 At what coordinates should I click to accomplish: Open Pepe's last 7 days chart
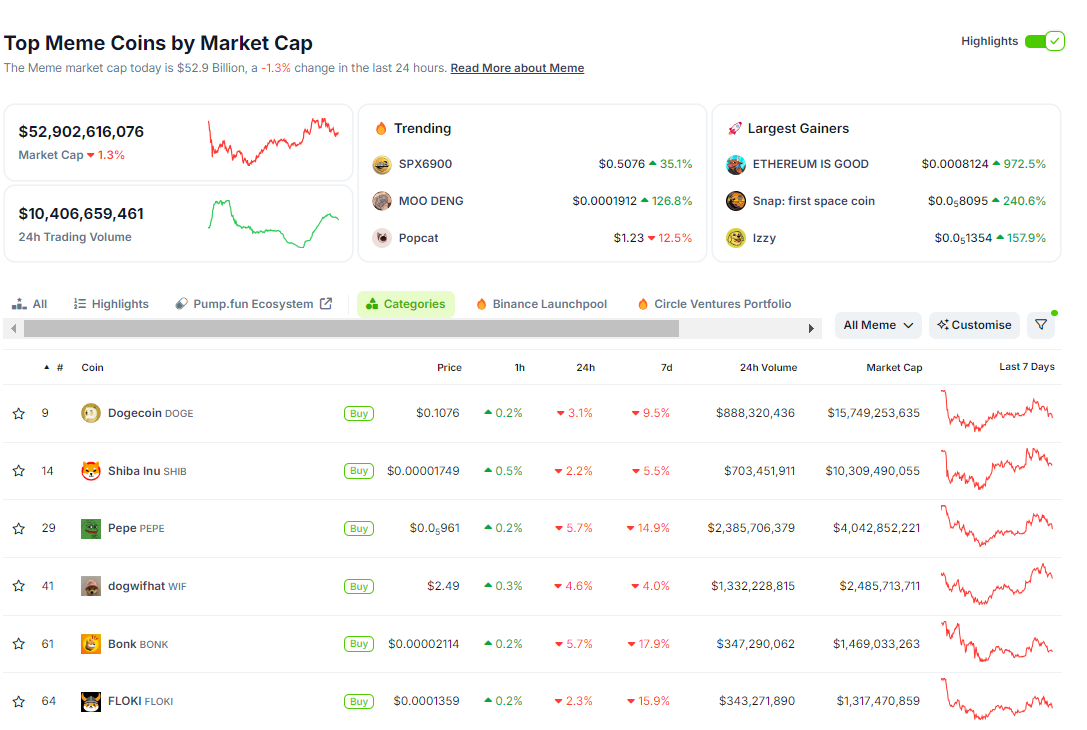(x=997, y=526)
